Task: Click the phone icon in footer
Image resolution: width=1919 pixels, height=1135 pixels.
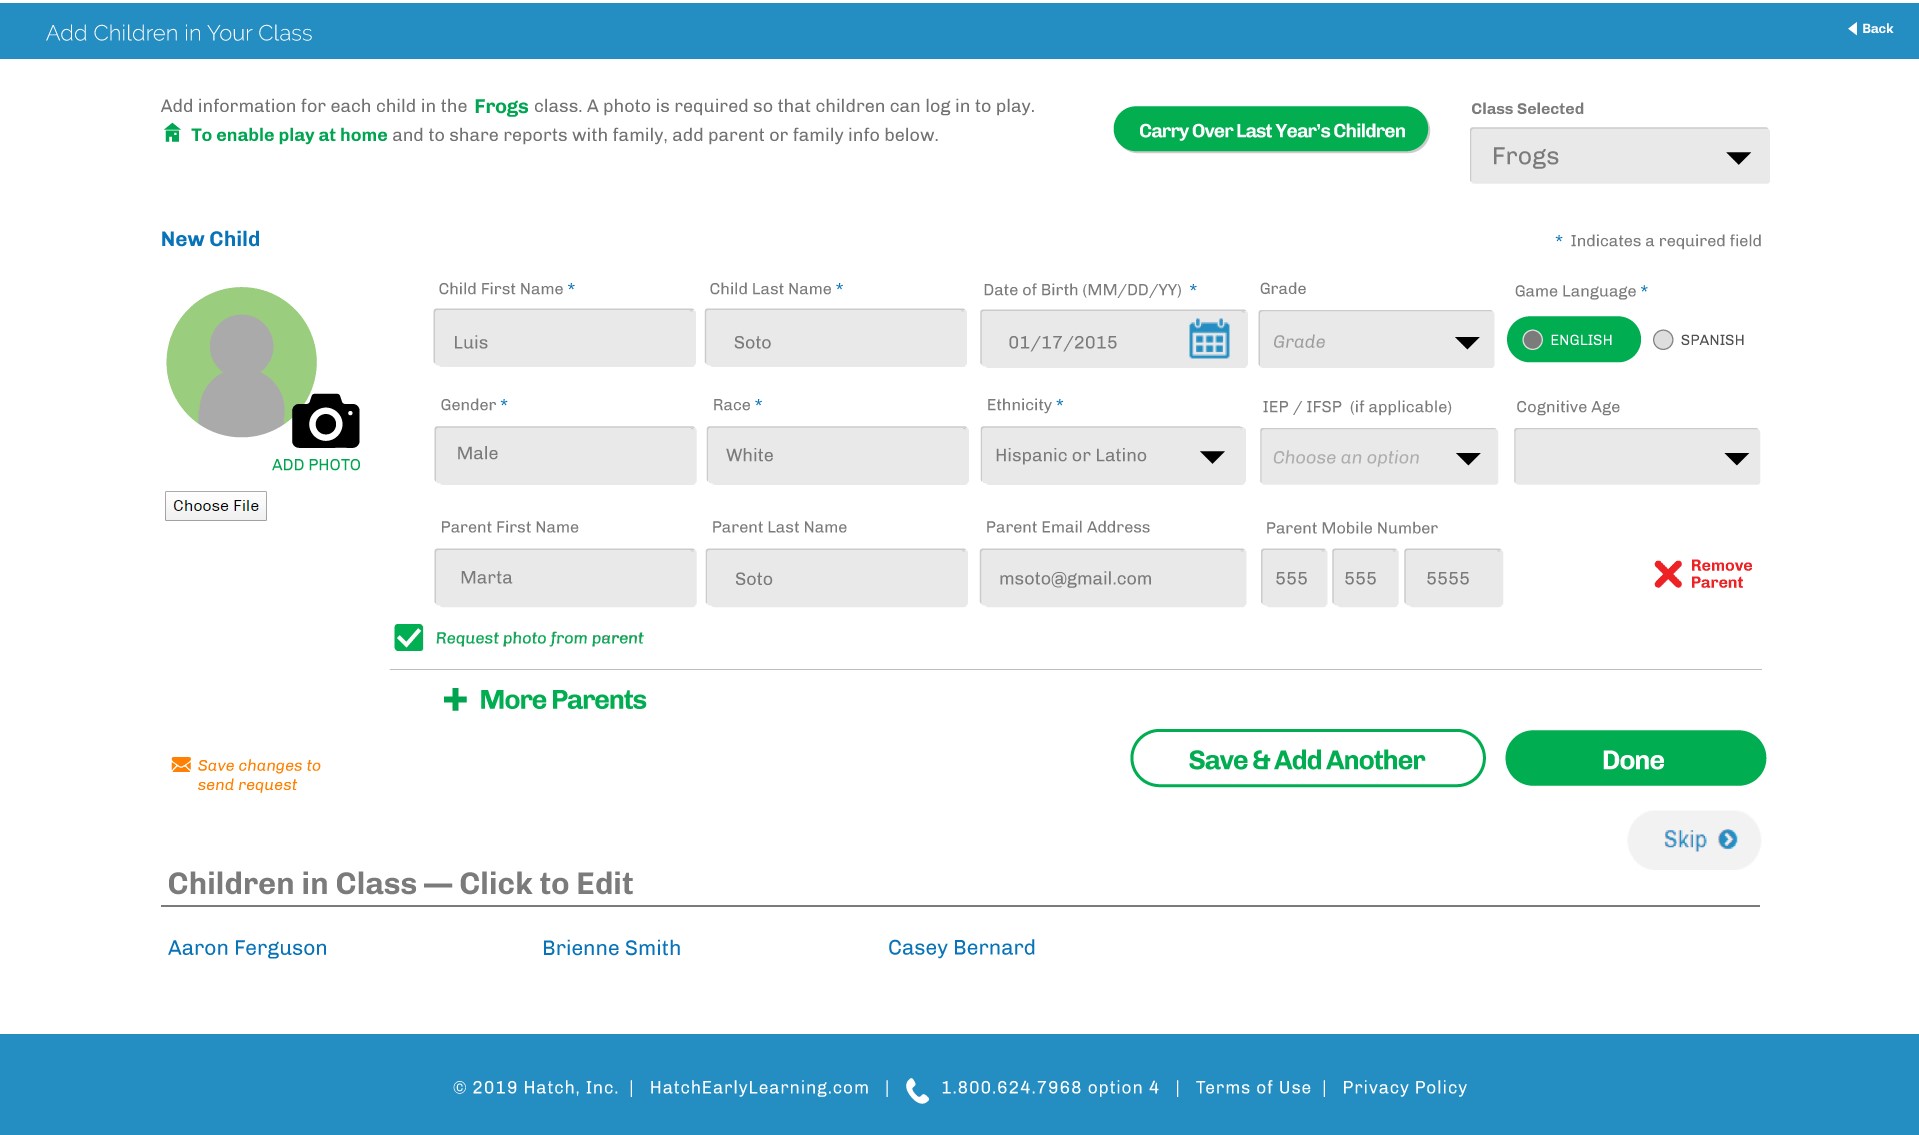Action: (916, 1089)
